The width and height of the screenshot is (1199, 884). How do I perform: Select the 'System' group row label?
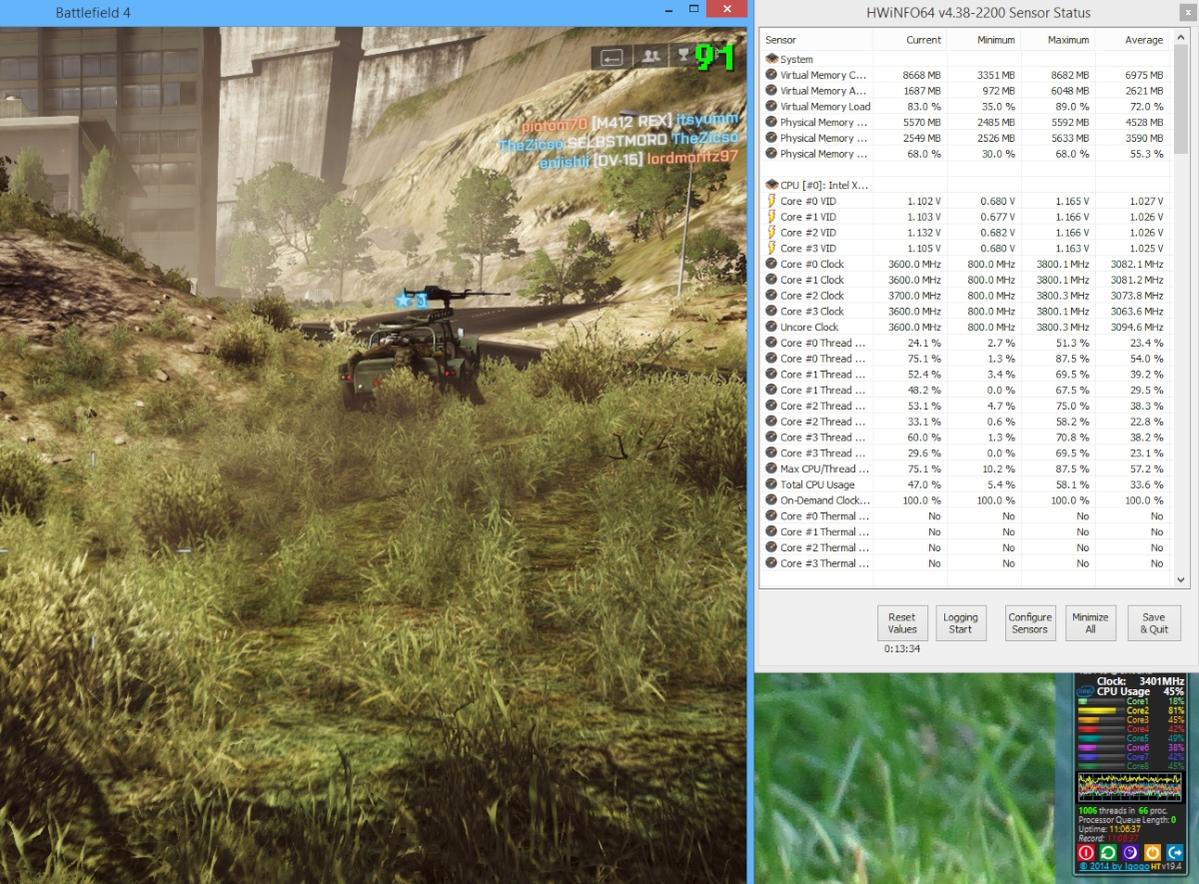(x=796, y=59)
